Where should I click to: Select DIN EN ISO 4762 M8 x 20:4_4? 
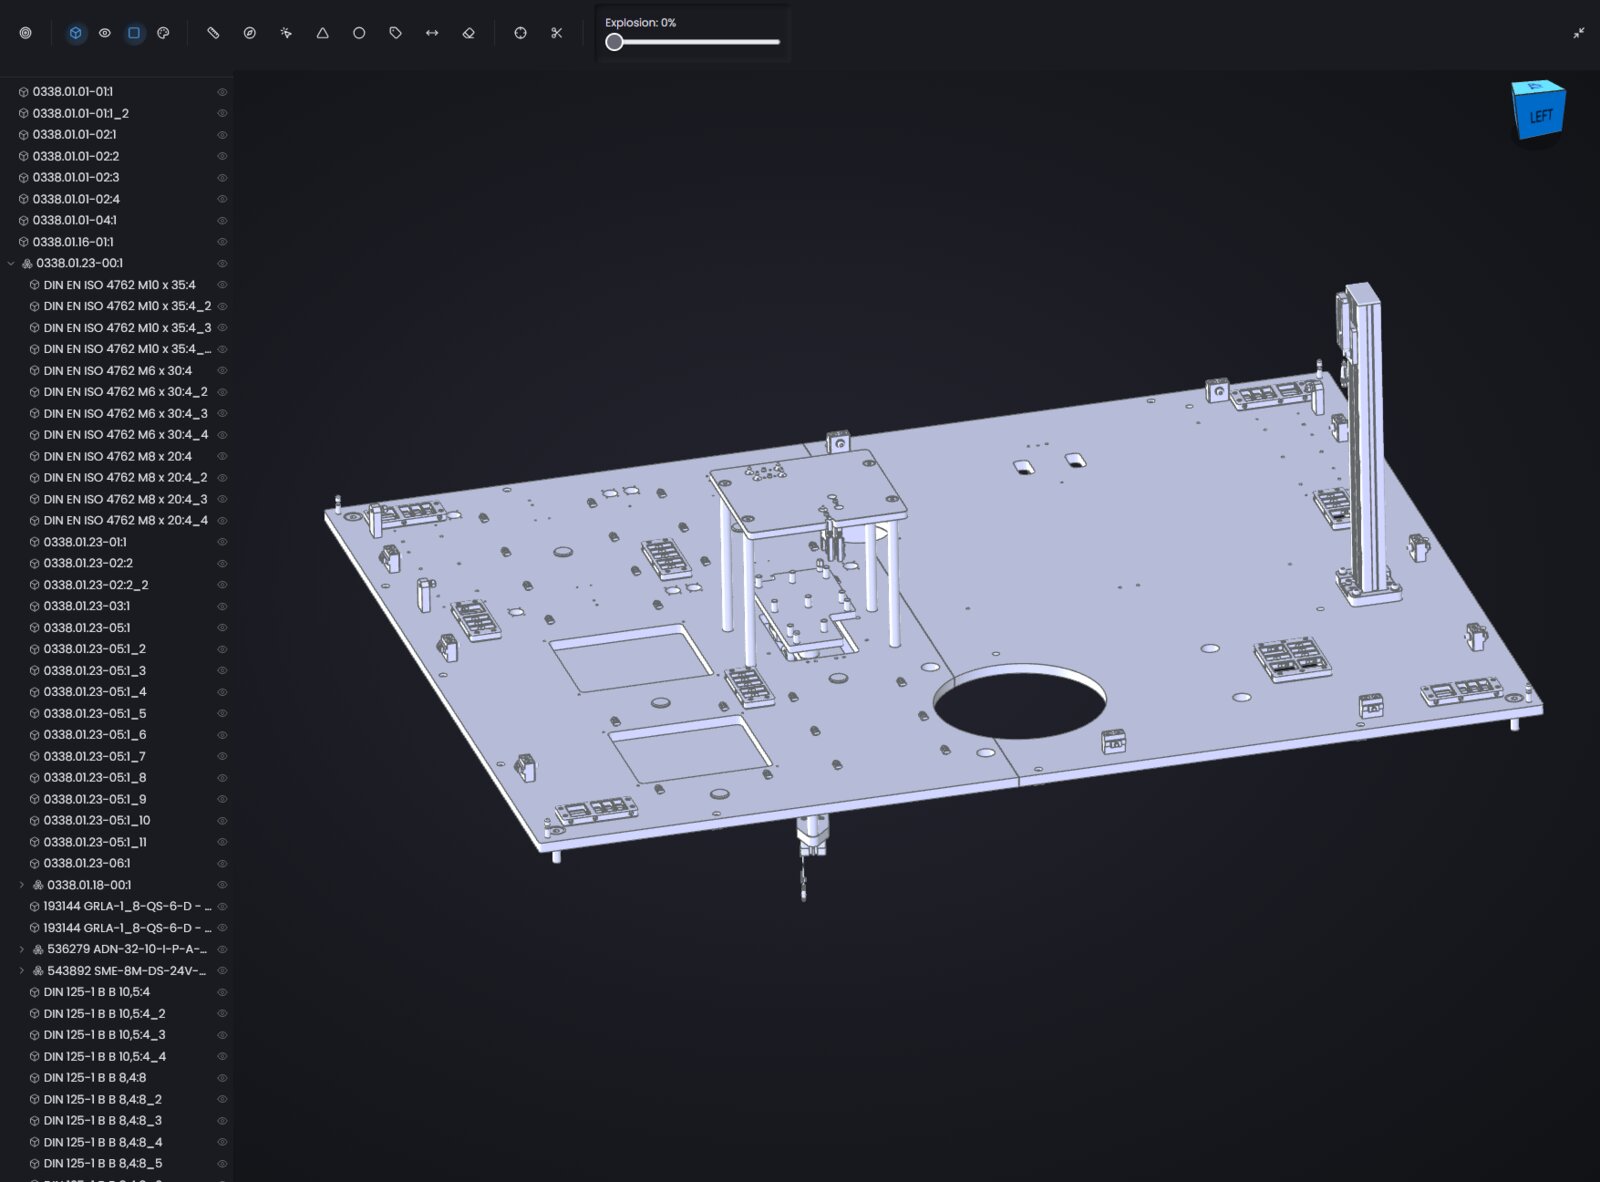pyautogui.click(x=126, y=520)
